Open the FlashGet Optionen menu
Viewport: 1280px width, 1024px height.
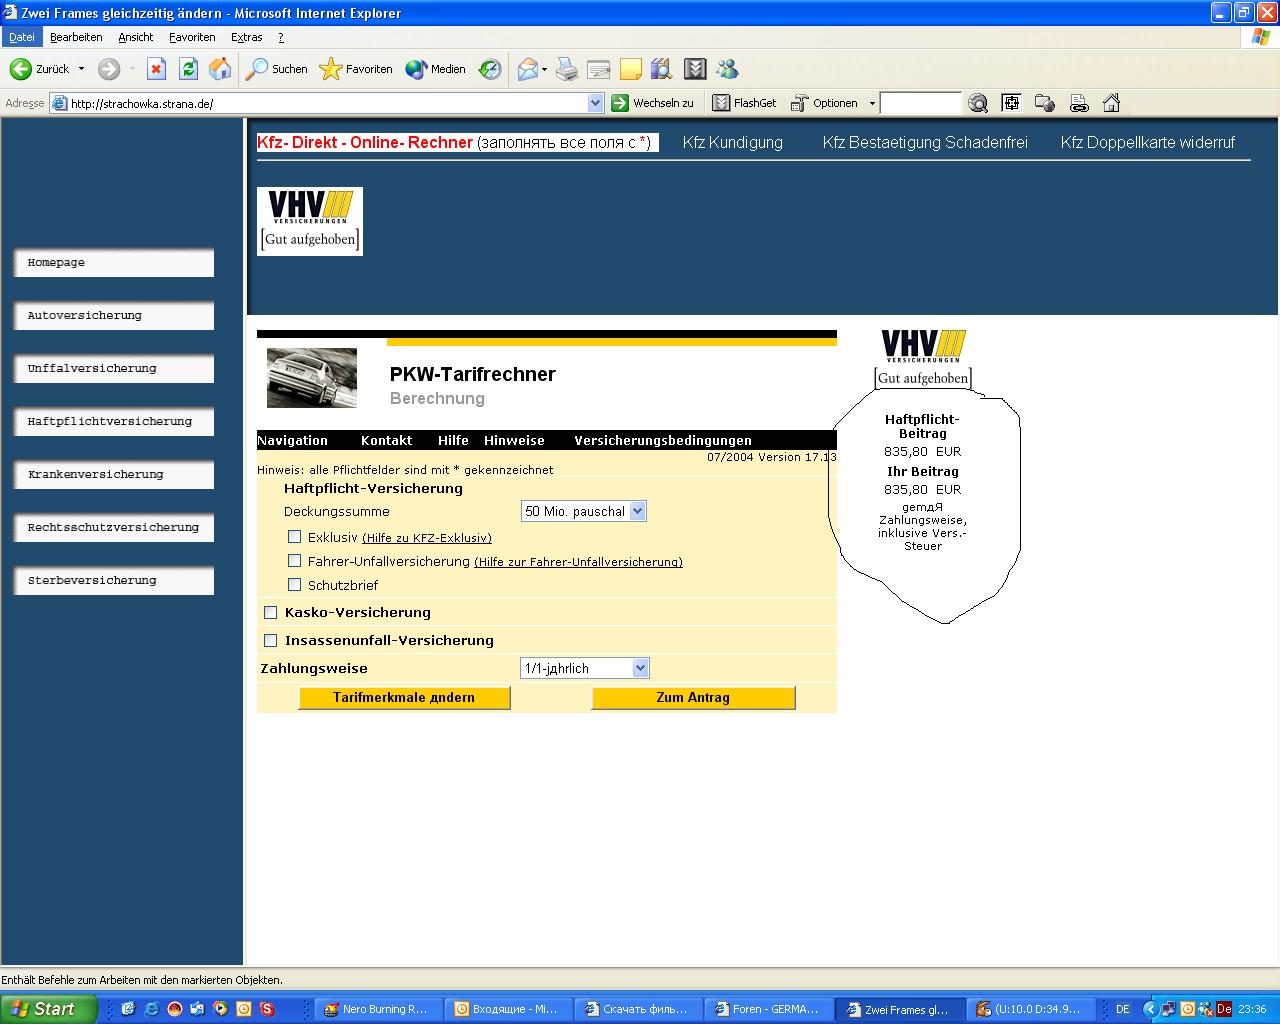(x=826, y=103)
